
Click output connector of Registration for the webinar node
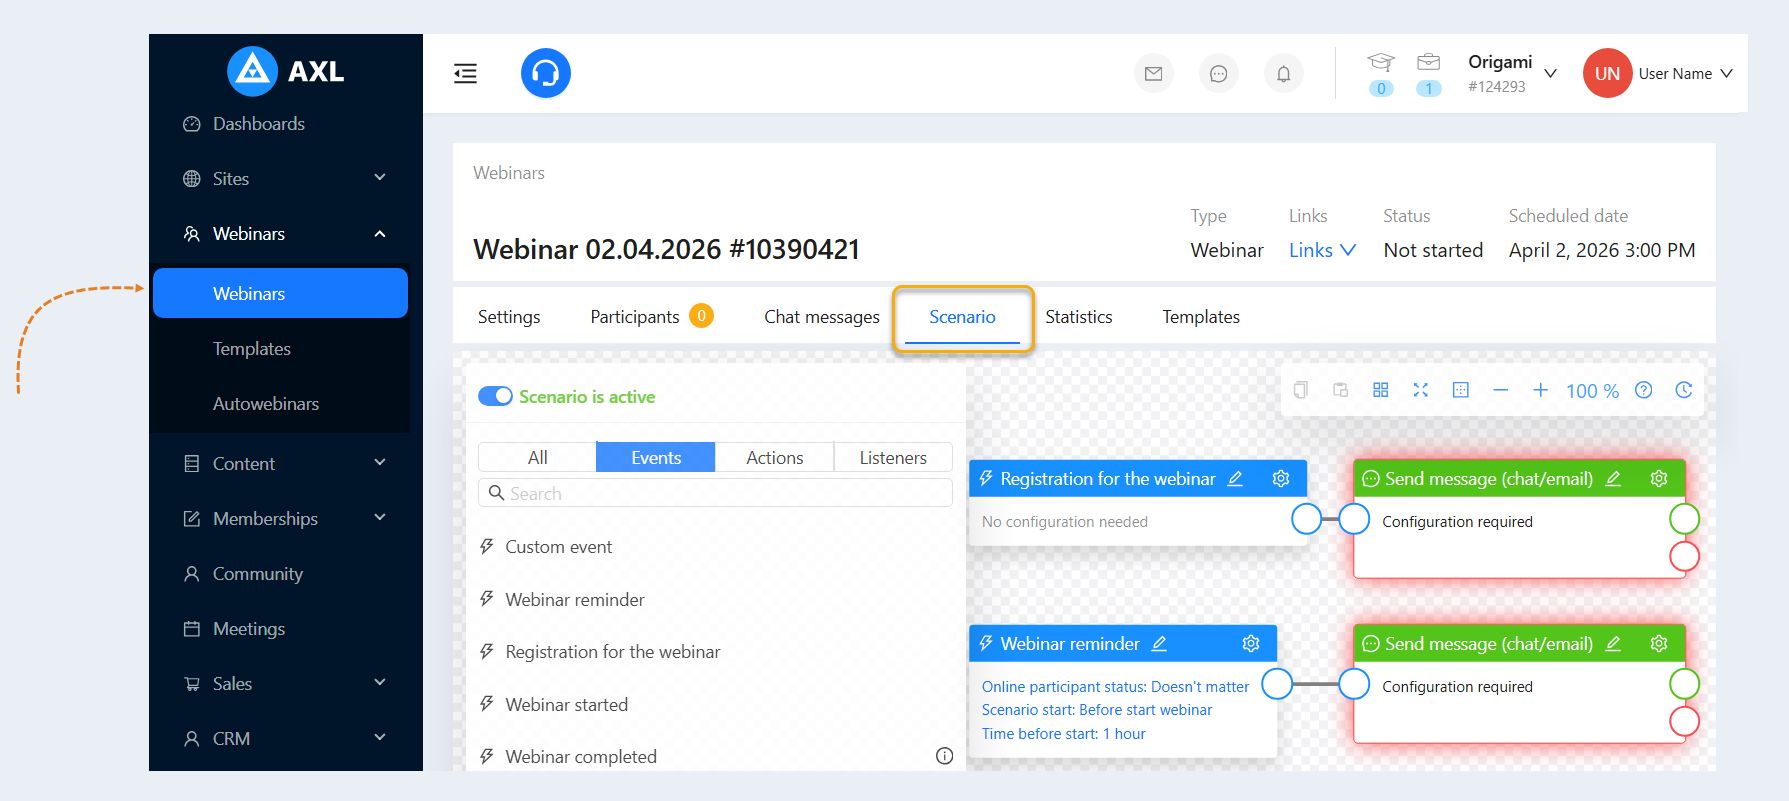(x=1306, y=519)
